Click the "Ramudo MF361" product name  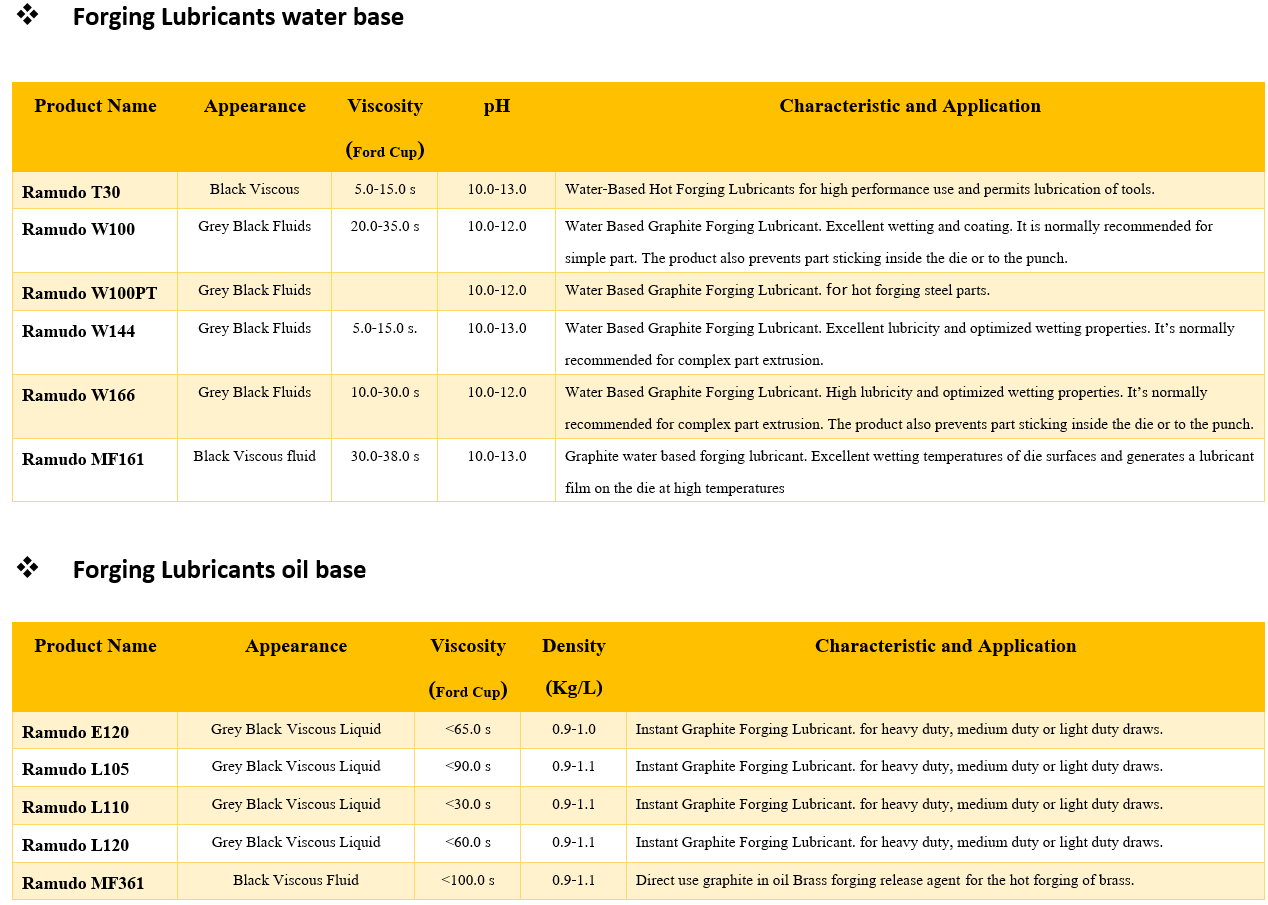tap(83, 883)
